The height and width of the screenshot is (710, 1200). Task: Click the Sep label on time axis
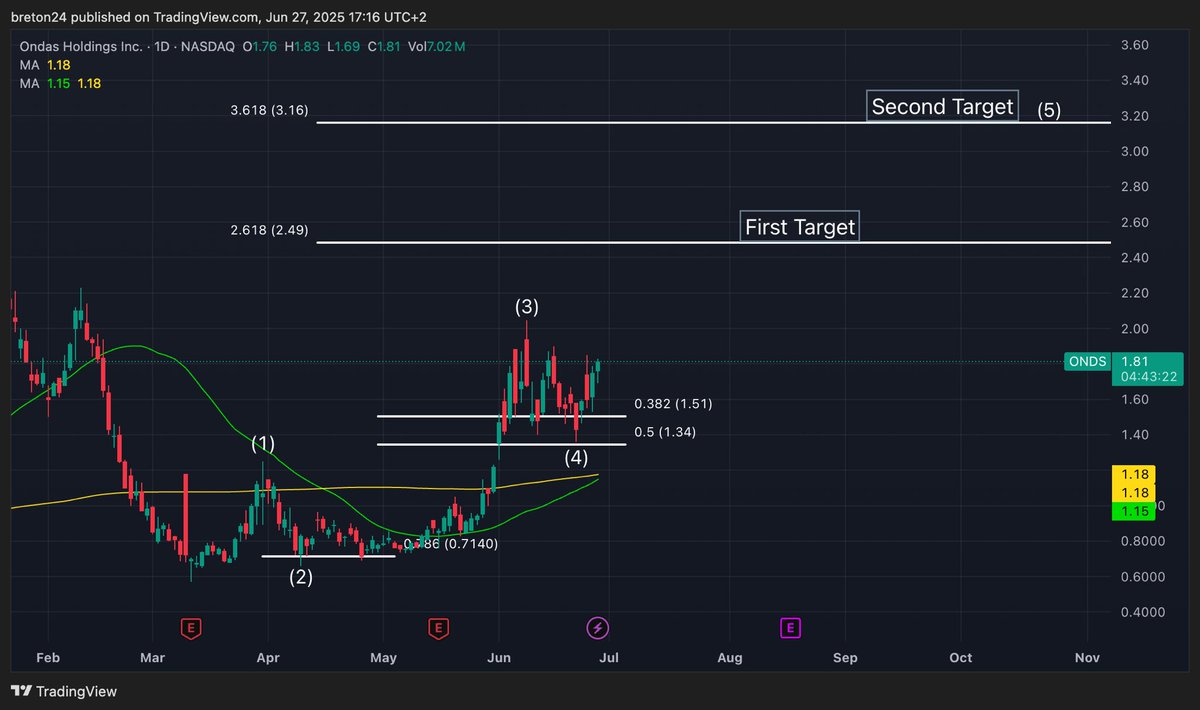845,658
